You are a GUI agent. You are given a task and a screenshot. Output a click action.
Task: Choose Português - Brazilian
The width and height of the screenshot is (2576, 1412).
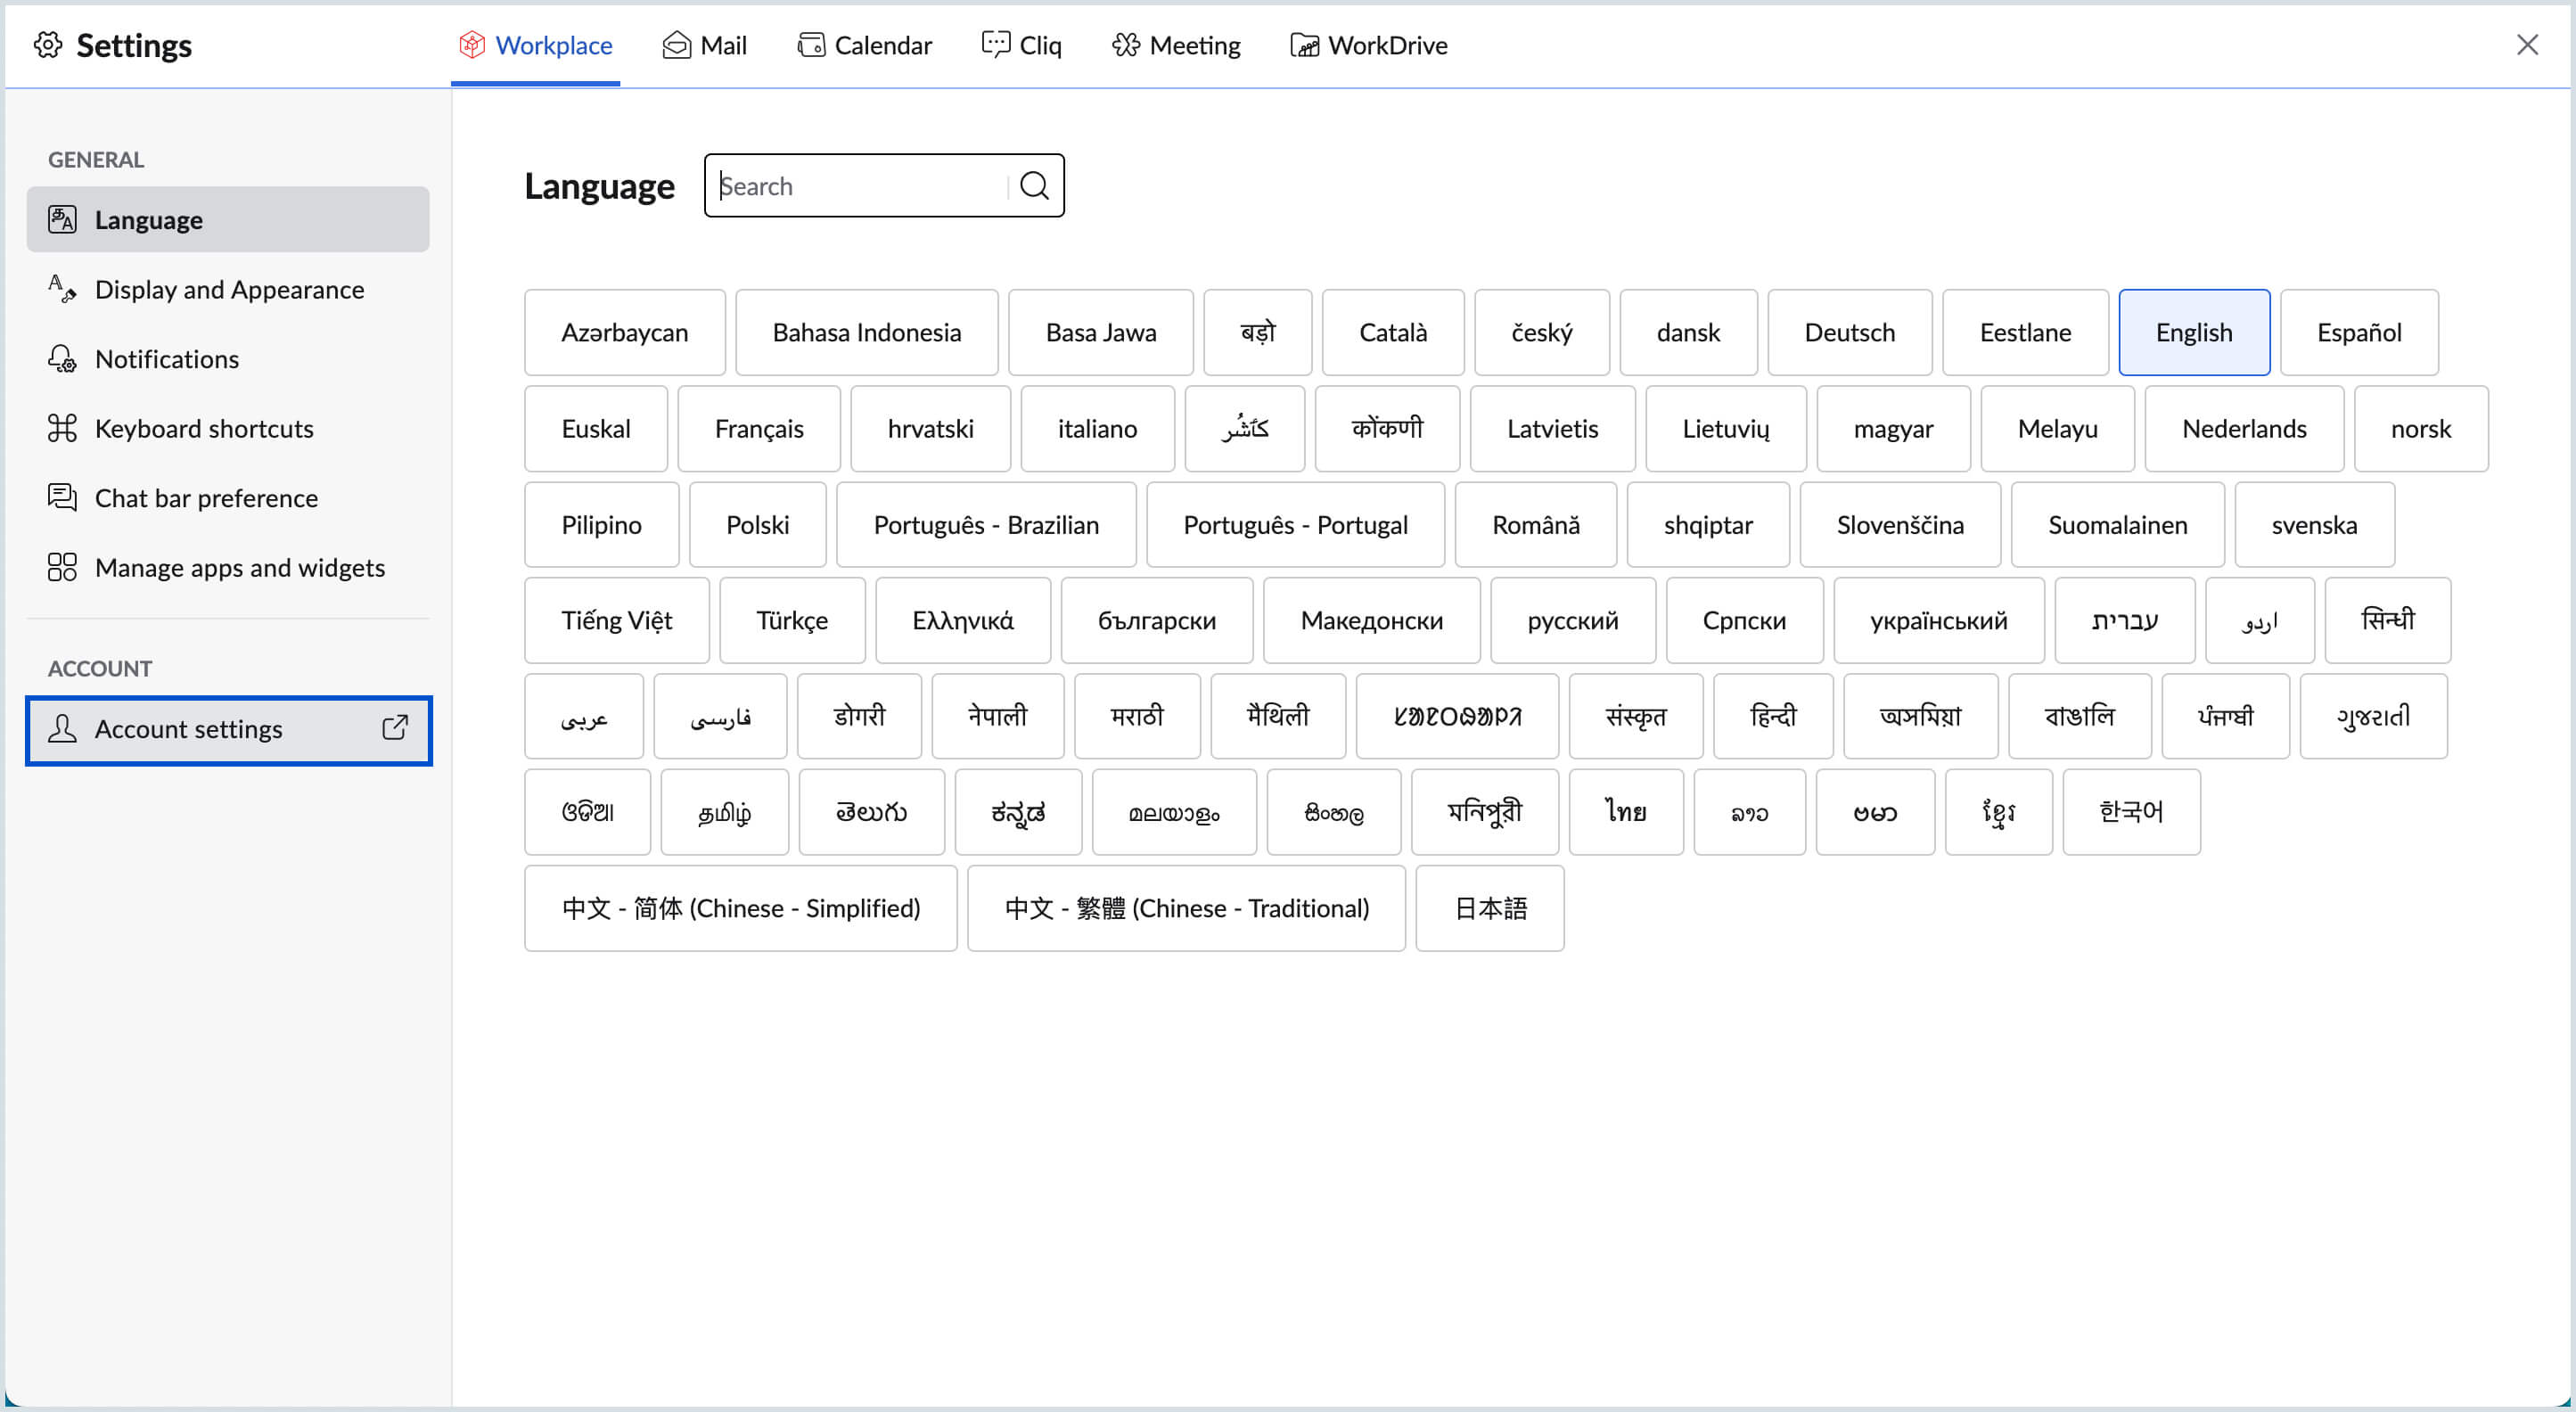click(x=987, y=524)
